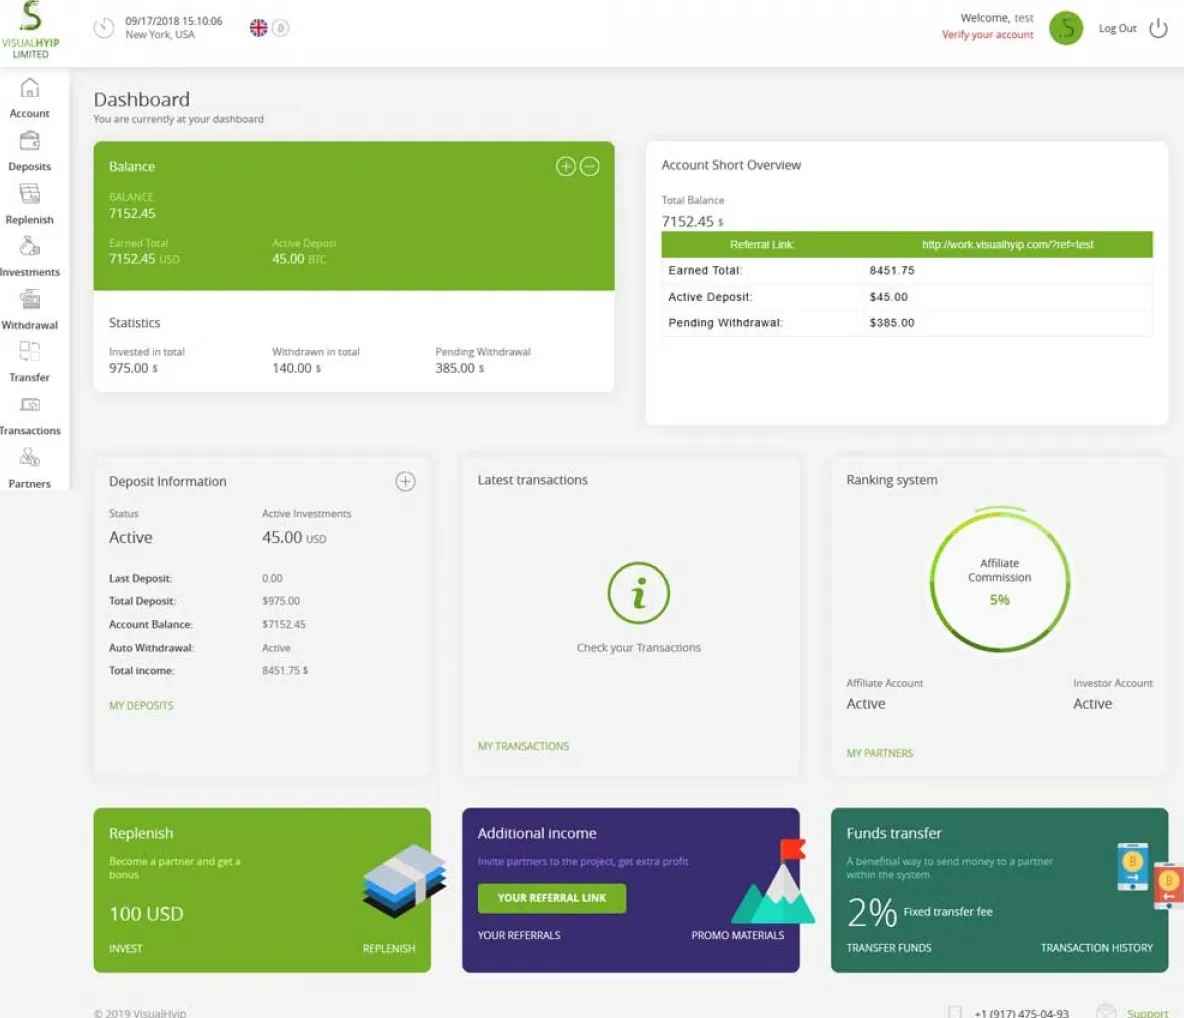Click the mountain flag image in Additional income

(x=774, y=881)
